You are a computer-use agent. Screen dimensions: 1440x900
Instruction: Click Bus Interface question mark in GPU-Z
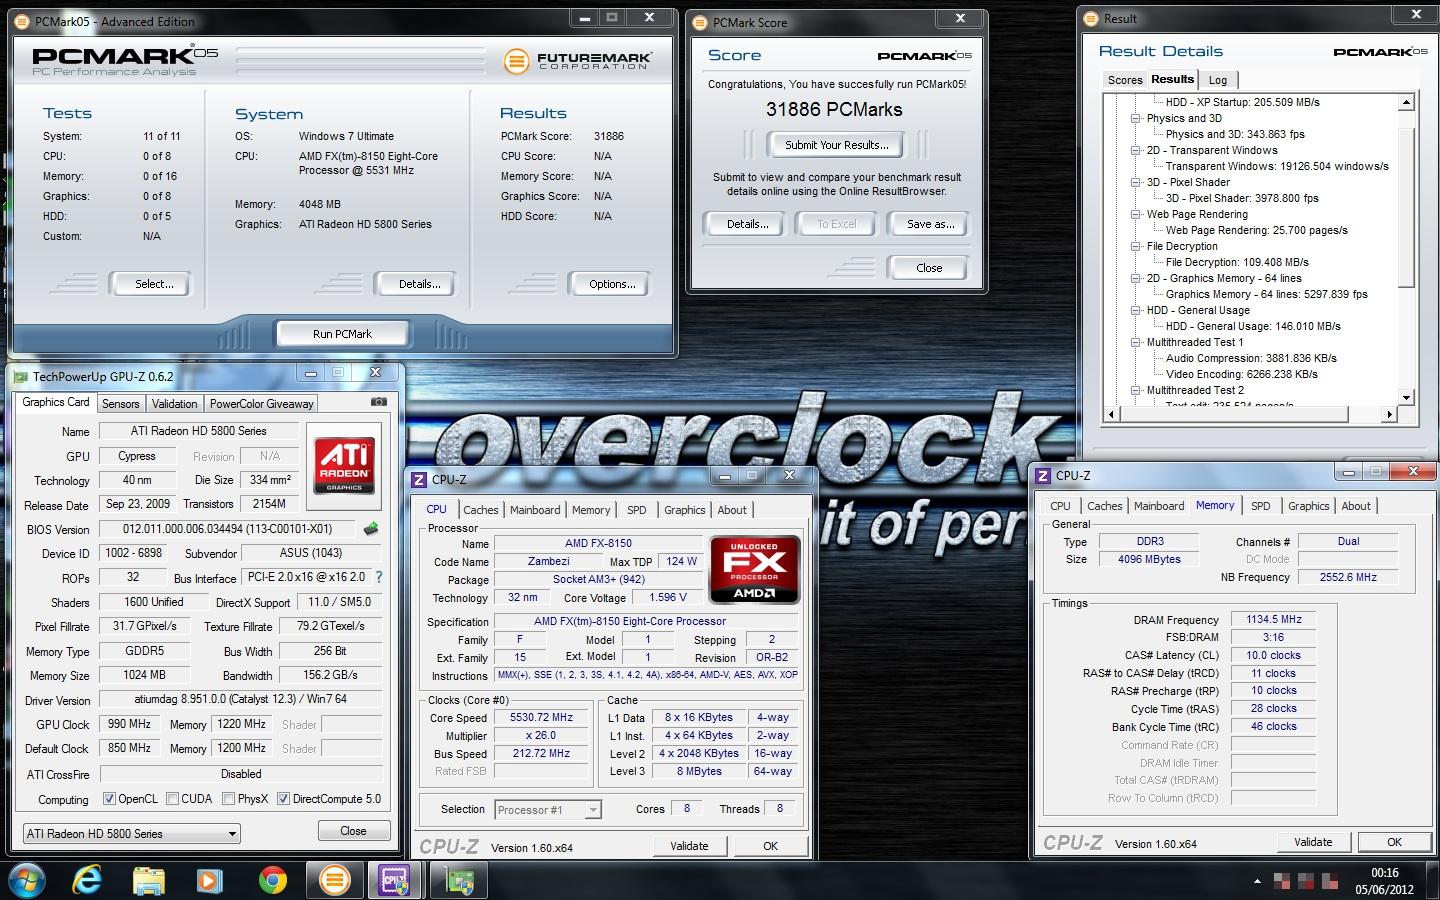[379, 577]
